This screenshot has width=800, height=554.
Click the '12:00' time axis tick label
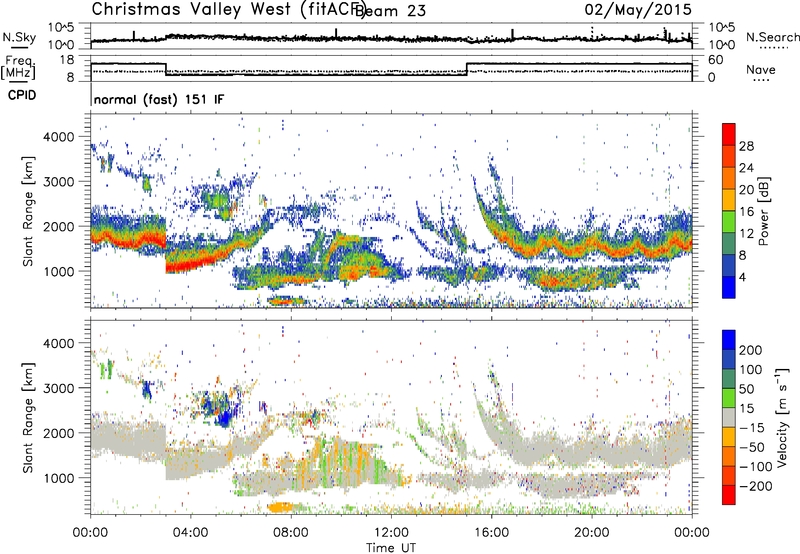tap(391, 533)
